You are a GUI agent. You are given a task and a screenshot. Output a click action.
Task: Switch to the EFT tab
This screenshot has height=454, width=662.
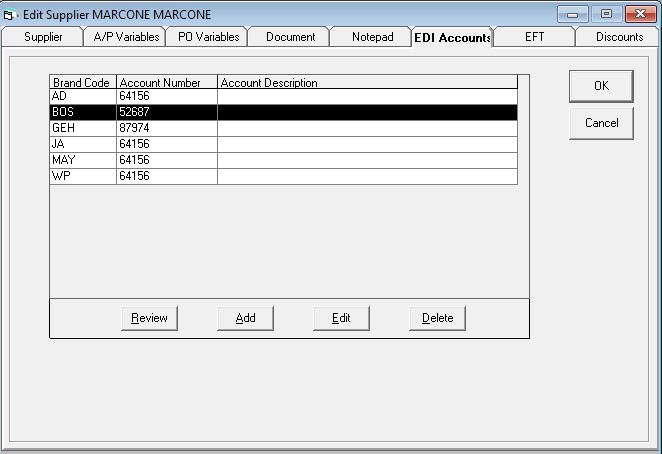click(x=534, y=37)
